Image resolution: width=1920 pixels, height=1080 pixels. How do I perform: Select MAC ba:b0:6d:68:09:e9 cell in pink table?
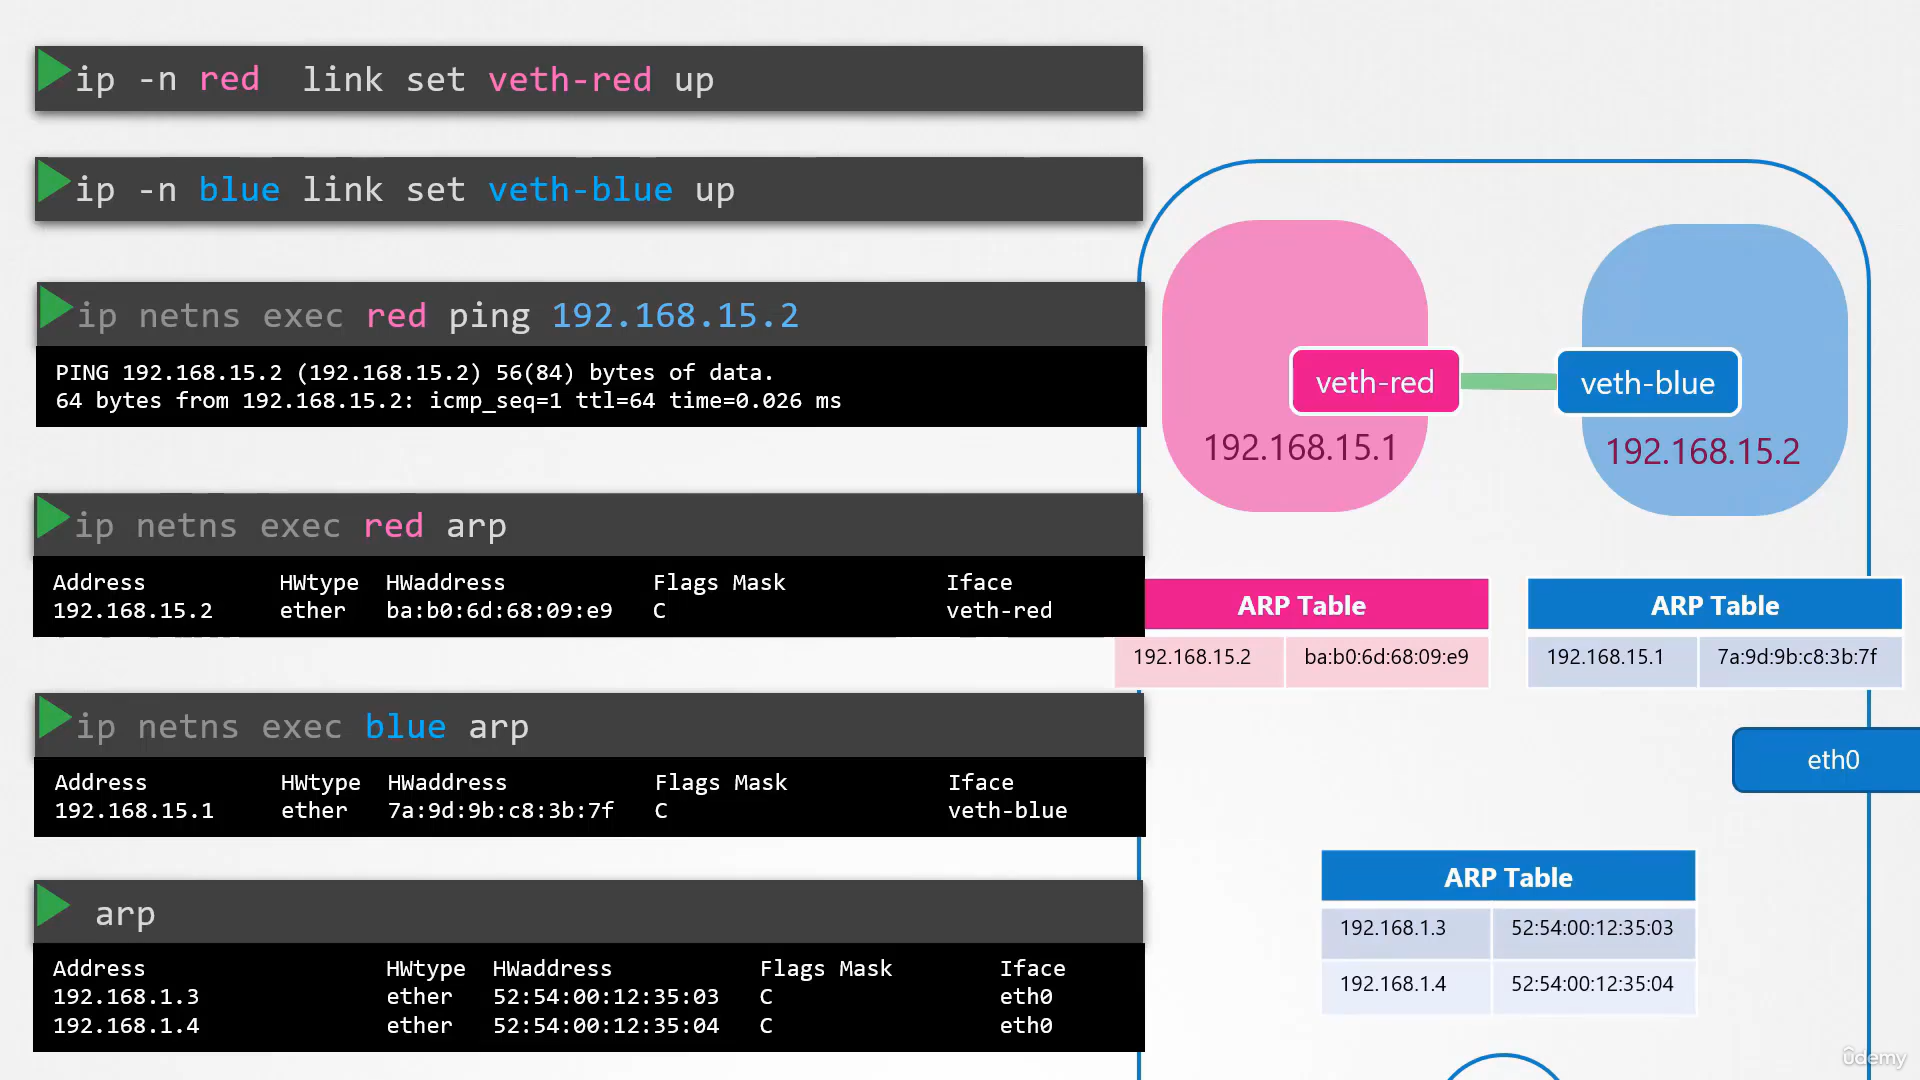[1386, 658]
